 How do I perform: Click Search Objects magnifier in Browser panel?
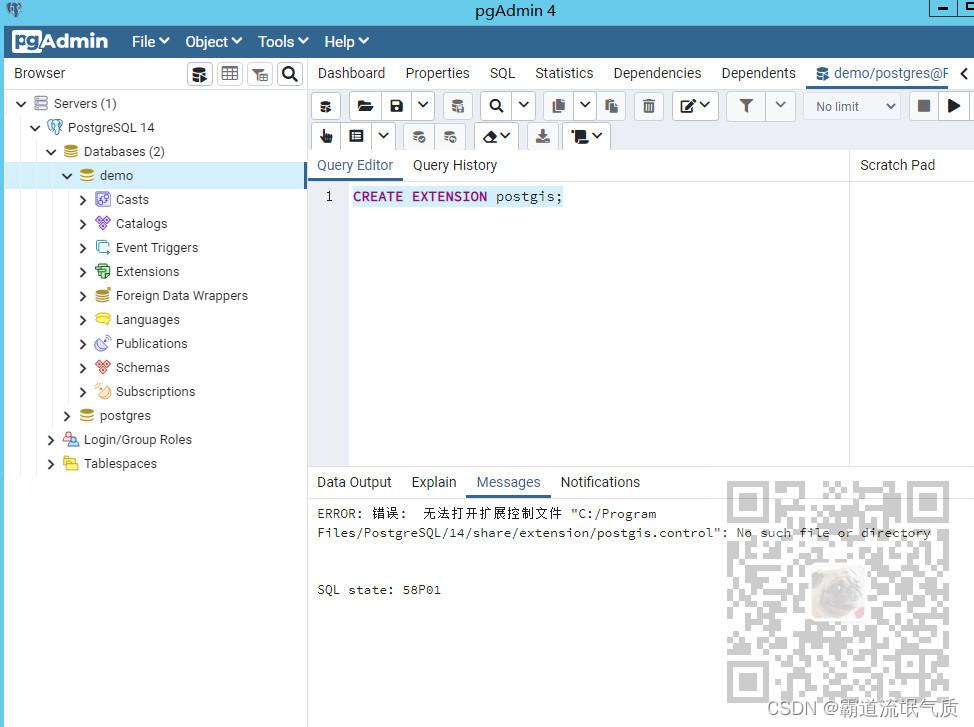[x=290, y=74]
